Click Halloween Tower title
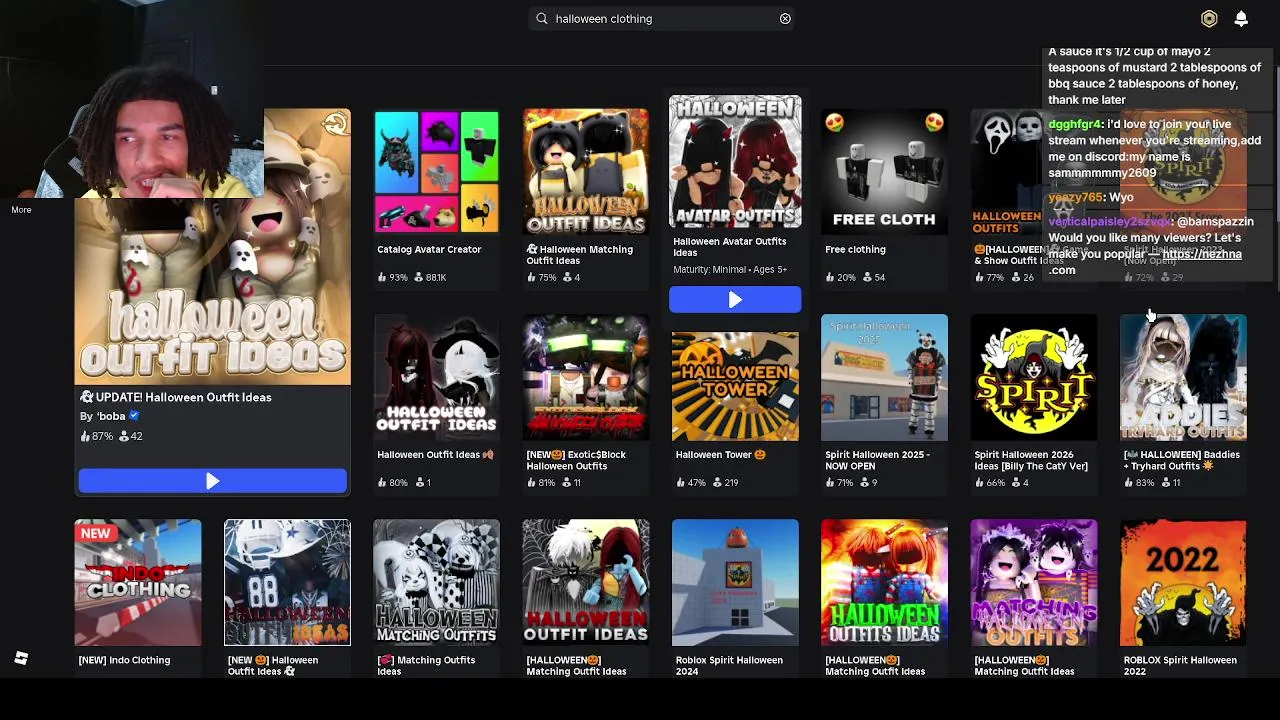Viewport: 1280px width, 720px height. tap(720, 455)
